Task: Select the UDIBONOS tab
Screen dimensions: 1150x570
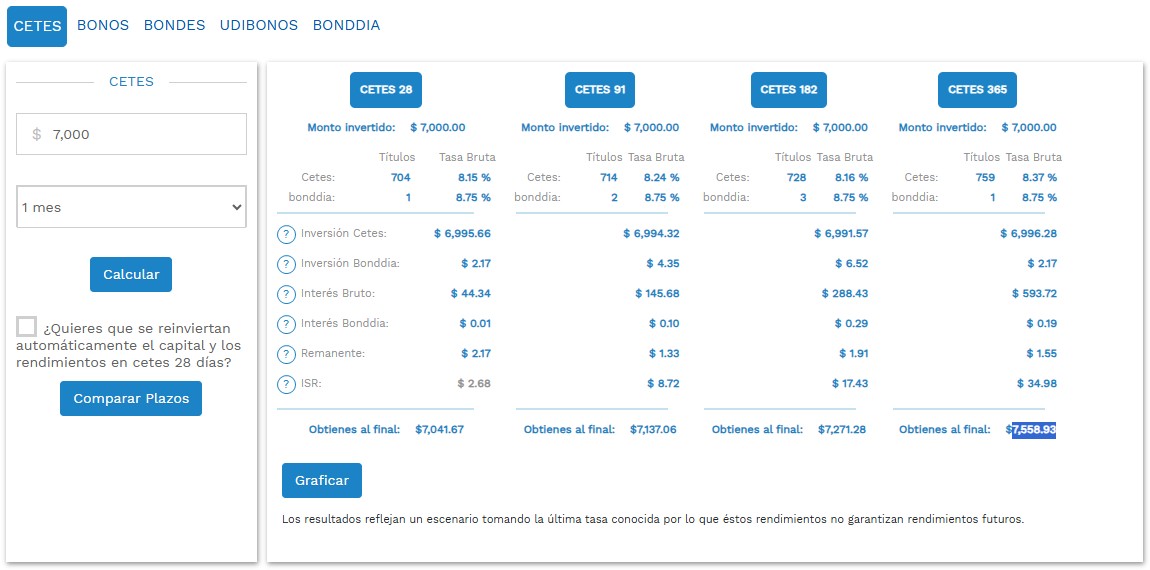Action: 259,26
